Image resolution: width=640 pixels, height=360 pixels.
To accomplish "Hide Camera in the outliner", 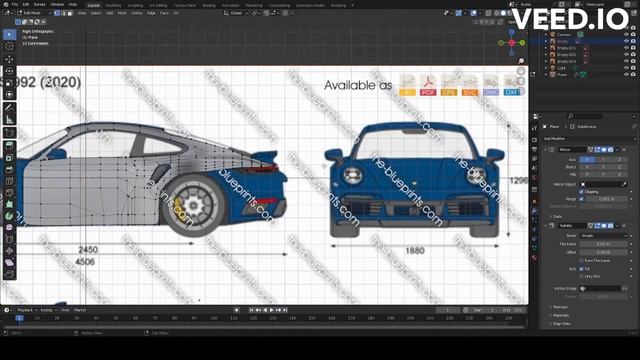I will 626,35.
